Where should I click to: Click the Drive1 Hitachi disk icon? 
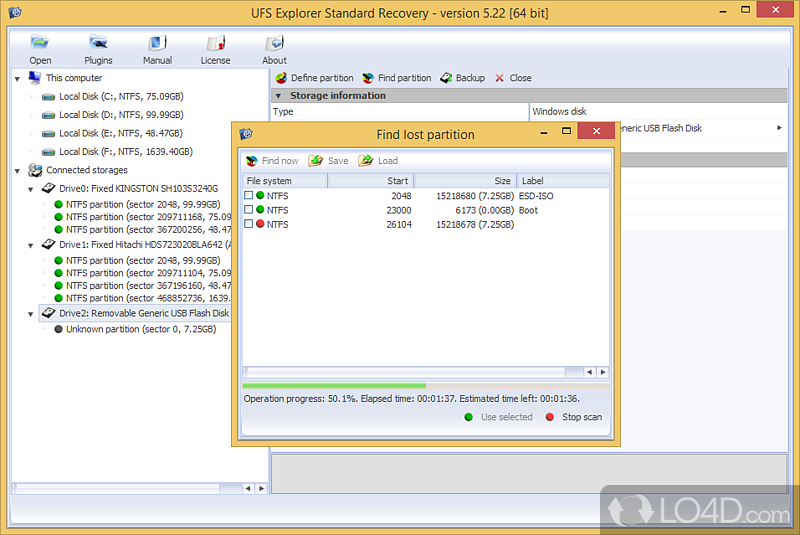point(48,244)
